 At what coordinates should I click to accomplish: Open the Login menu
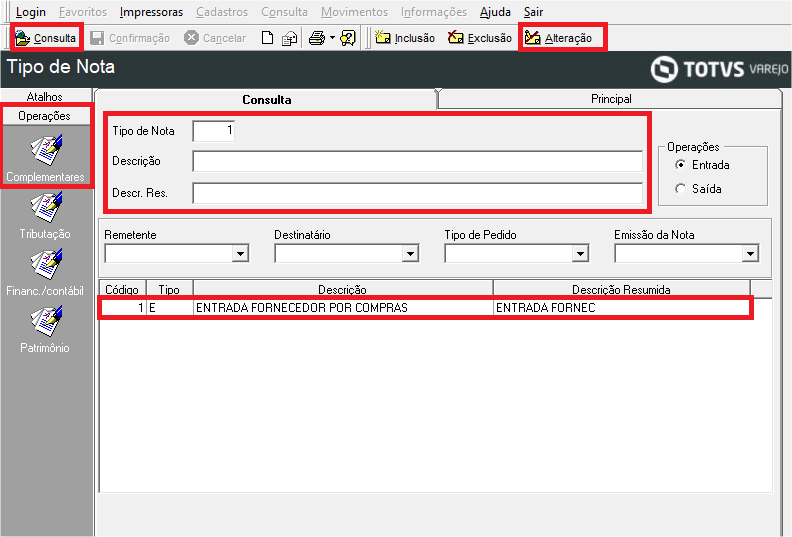31,12
